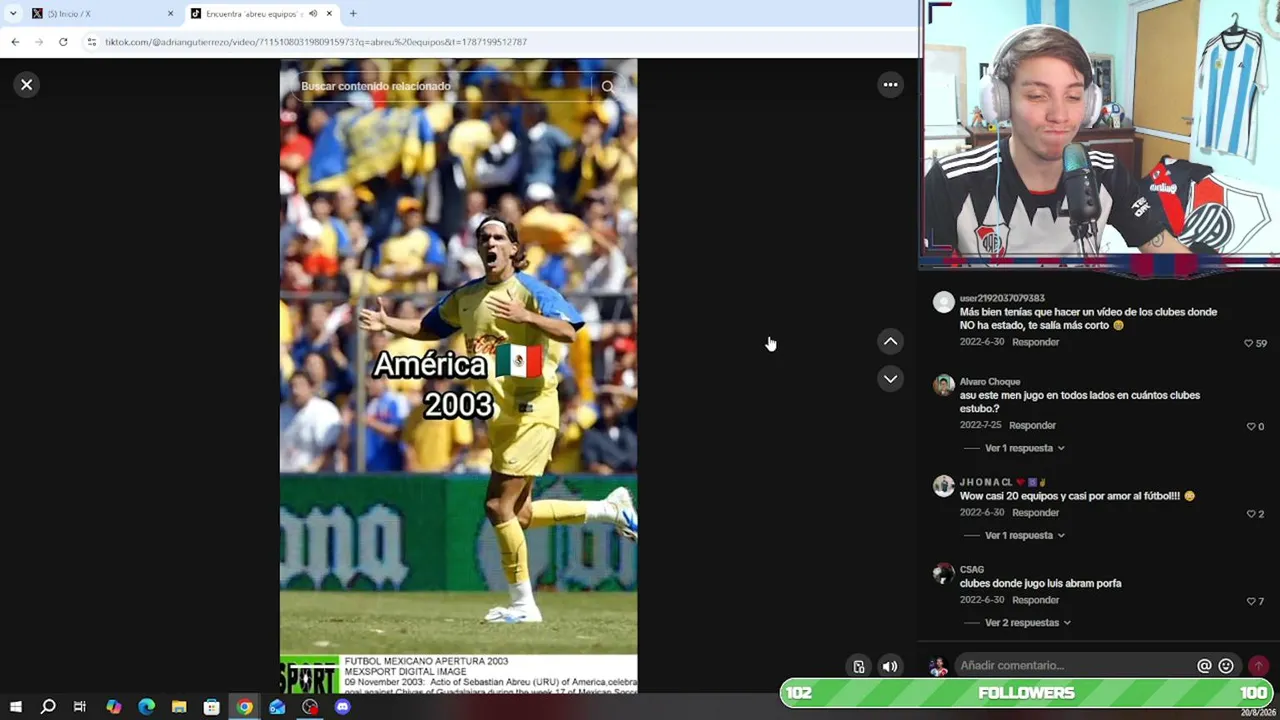Screen dimensions: 1280x720
Task: Click the comment date '2022-7-25'
Action: [980, 425]
